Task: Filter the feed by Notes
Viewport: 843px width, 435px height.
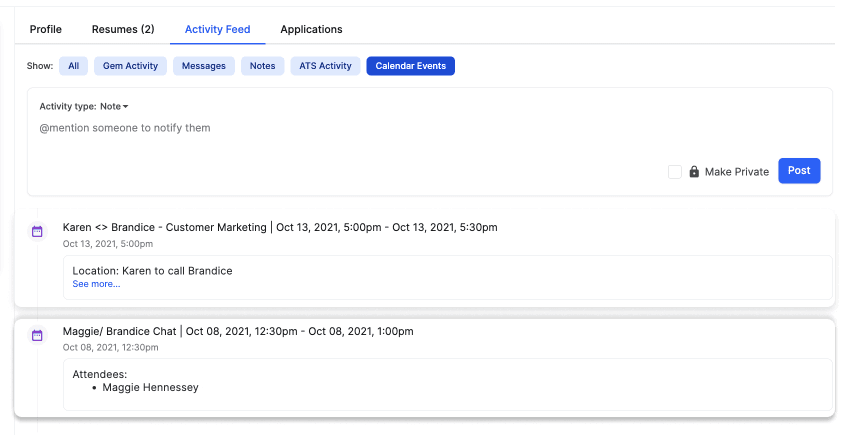Action: pos(262,66)
